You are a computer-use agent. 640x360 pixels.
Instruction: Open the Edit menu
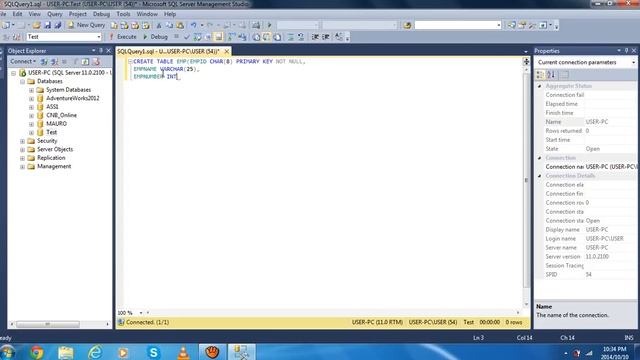coord(18,14)
